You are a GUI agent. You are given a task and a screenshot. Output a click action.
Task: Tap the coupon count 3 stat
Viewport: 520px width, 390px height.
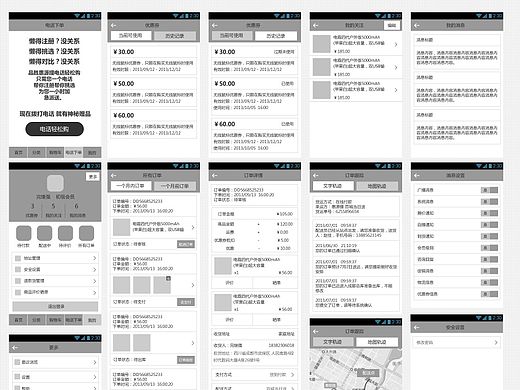(x=32, y=210)
